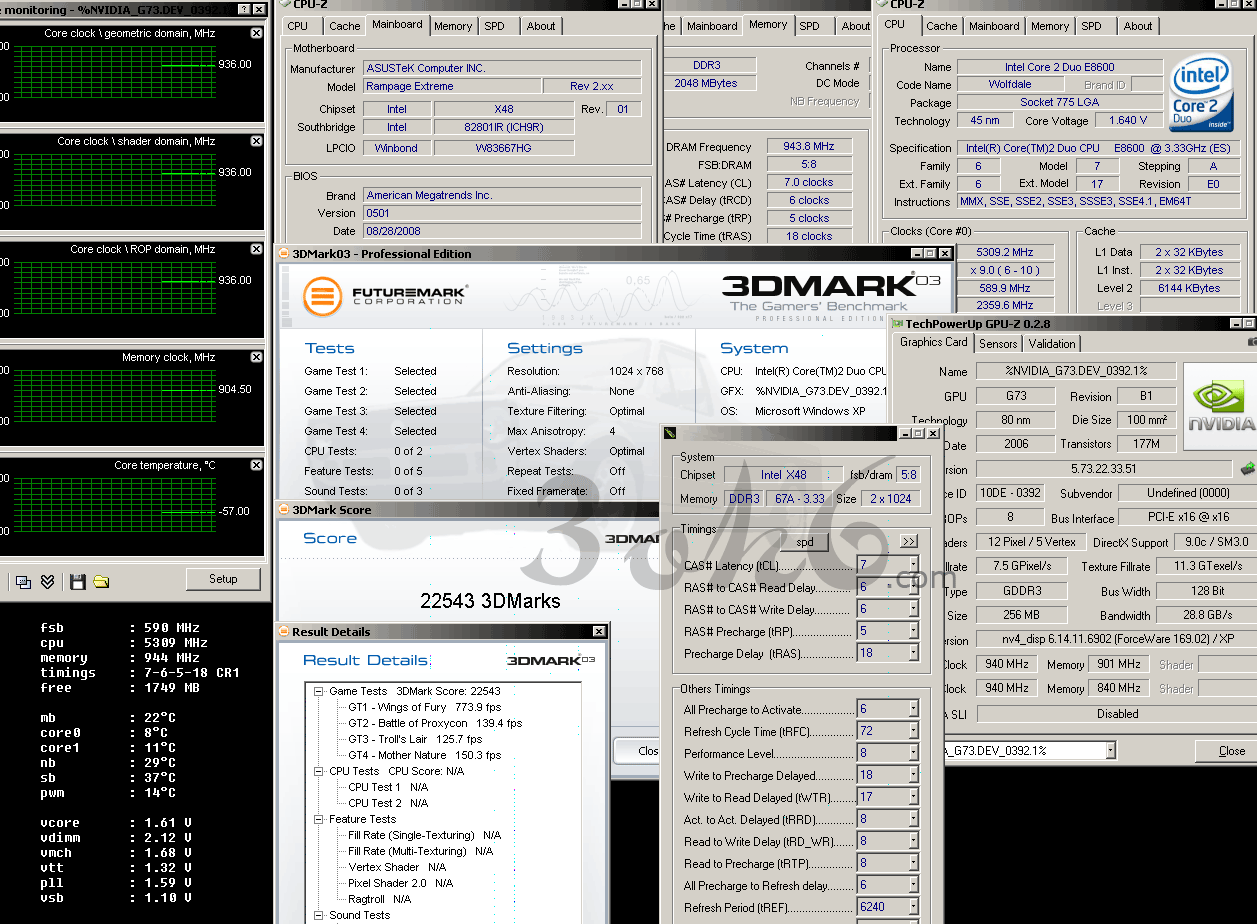Viewport: 1257px width, 924px height.
Task: Click the Rampage Extreme model field
Action: (x=452, y=86)
